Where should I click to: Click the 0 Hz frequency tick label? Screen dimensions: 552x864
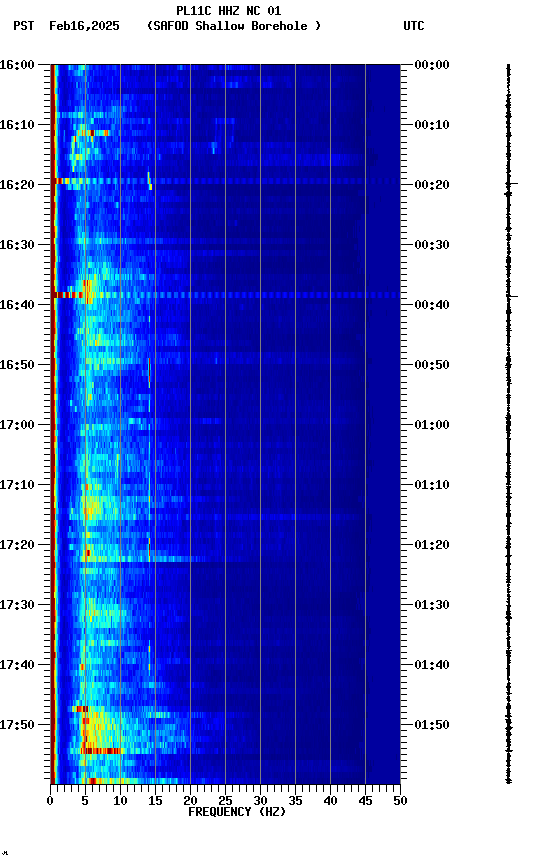pyautogui.click(x=50, y=801)
